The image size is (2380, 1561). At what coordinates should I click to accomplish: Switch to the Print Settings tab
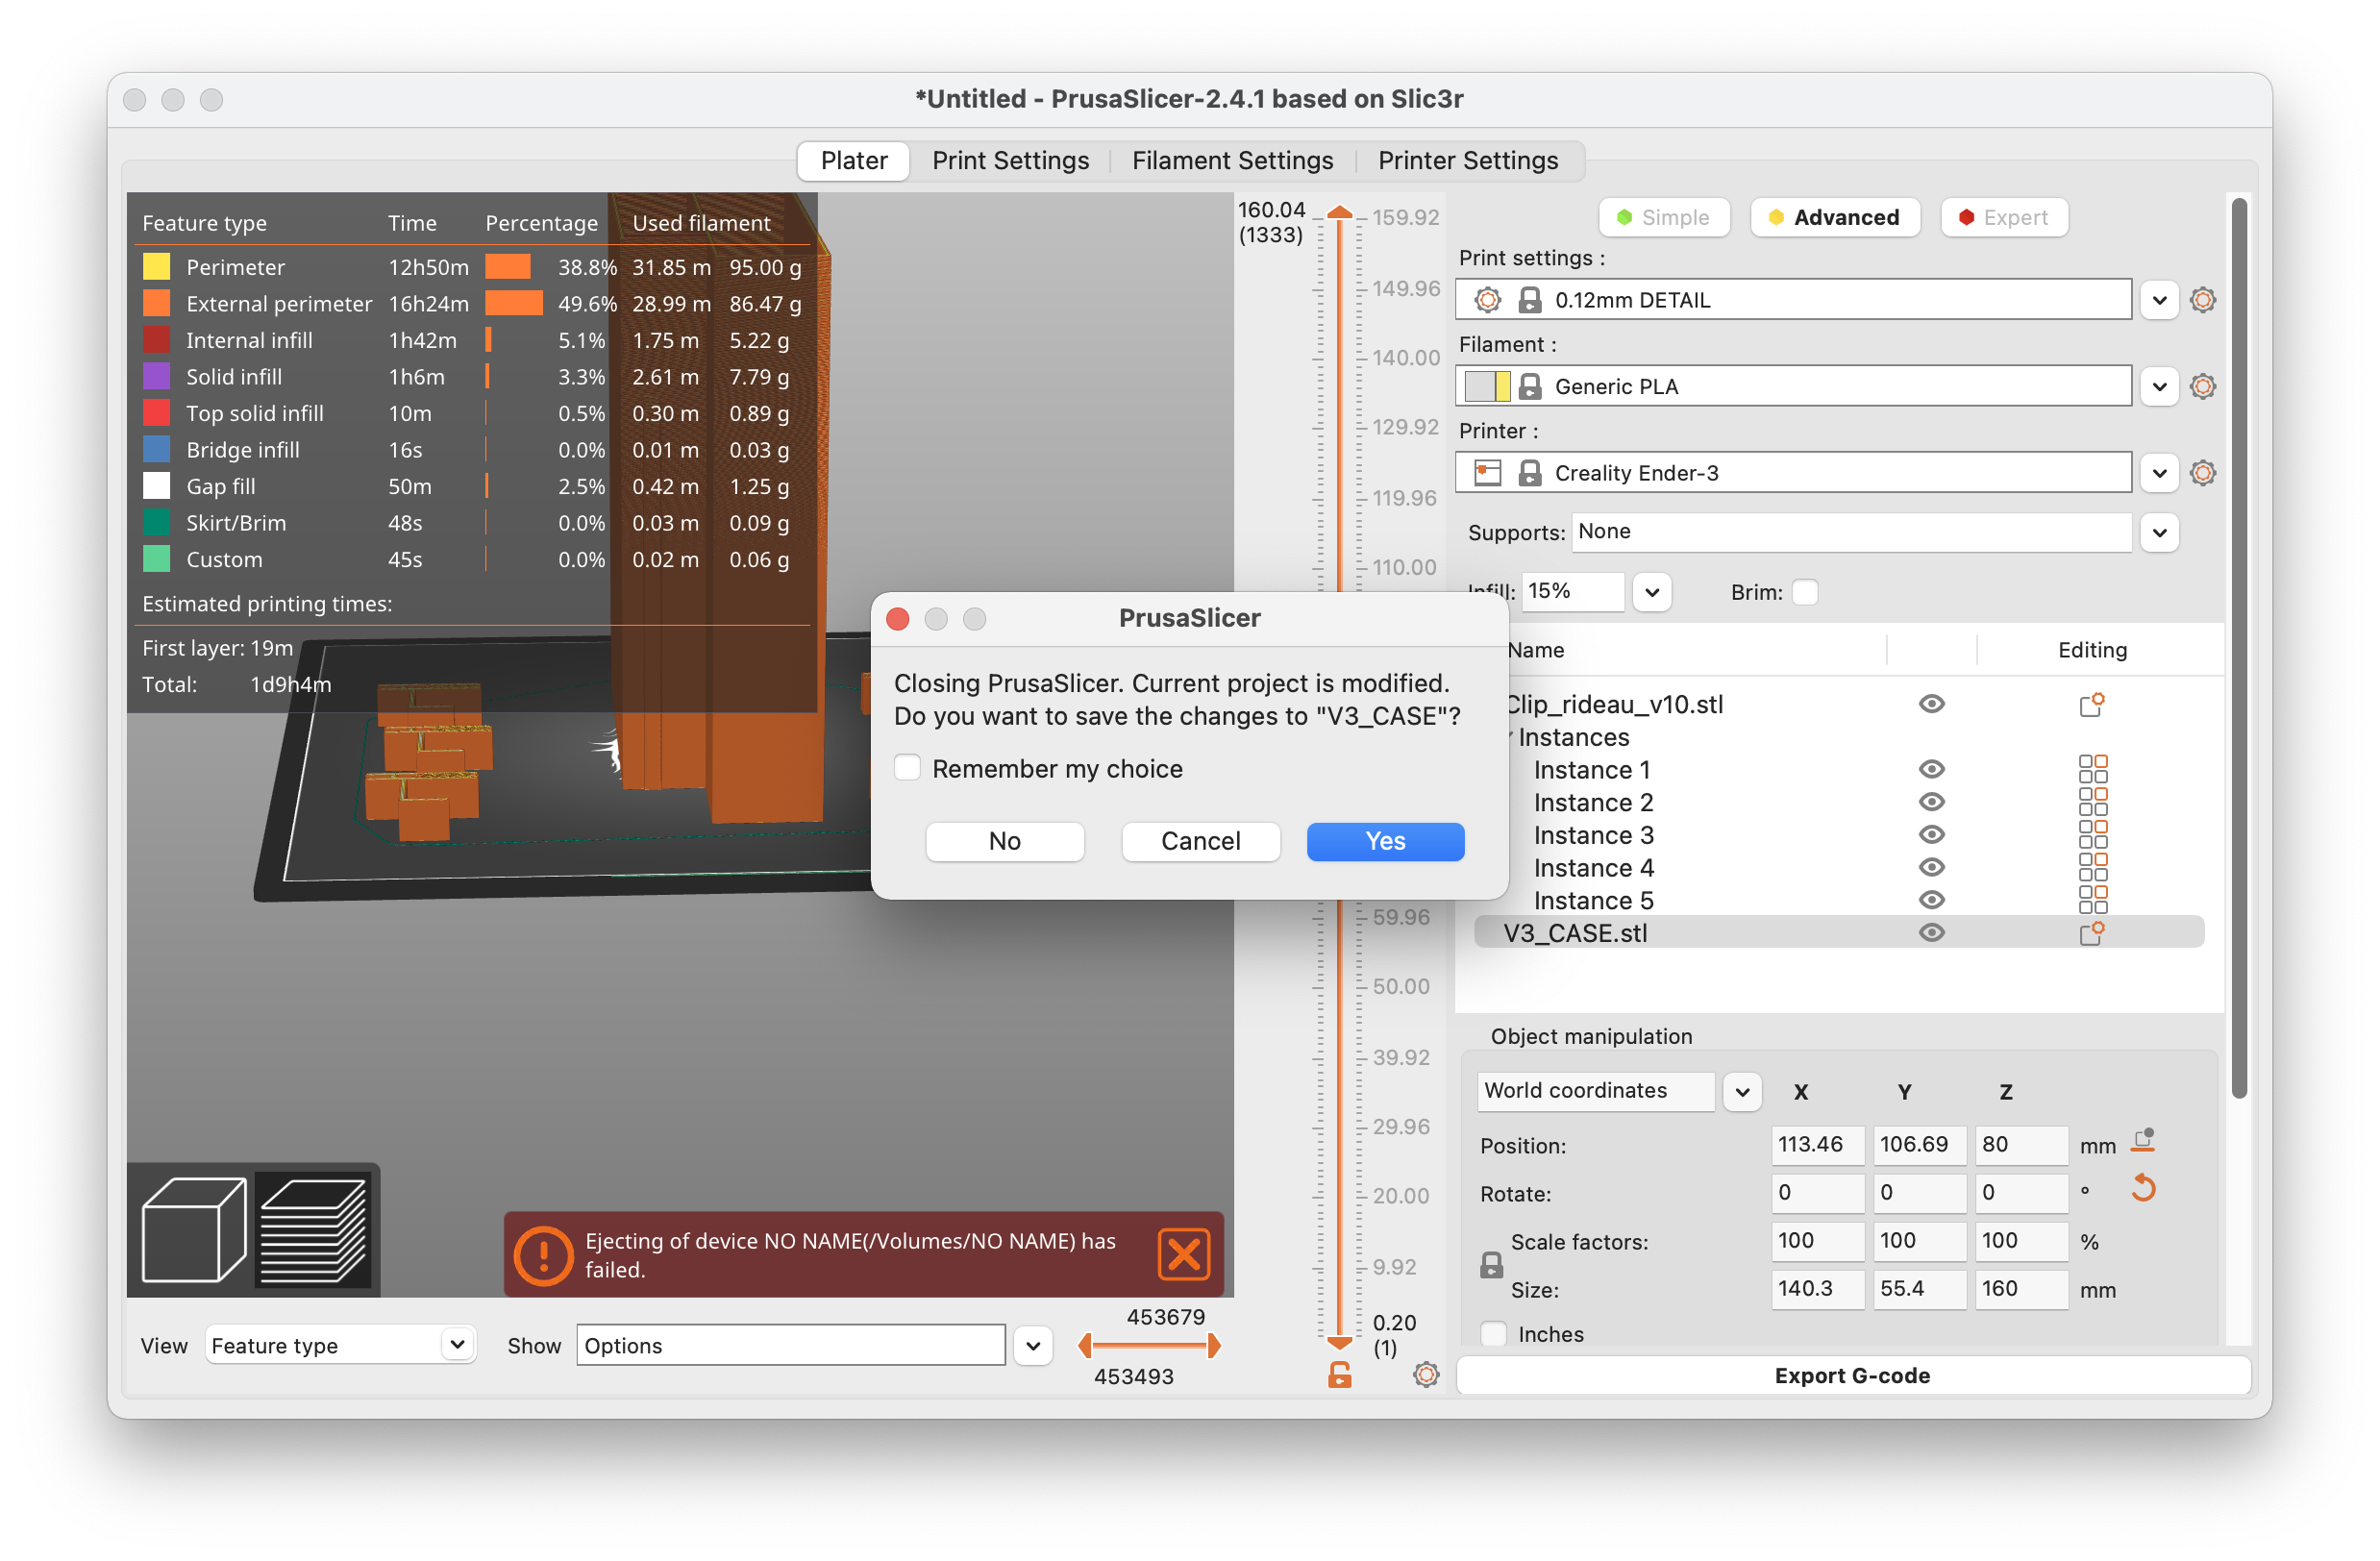1010,160
